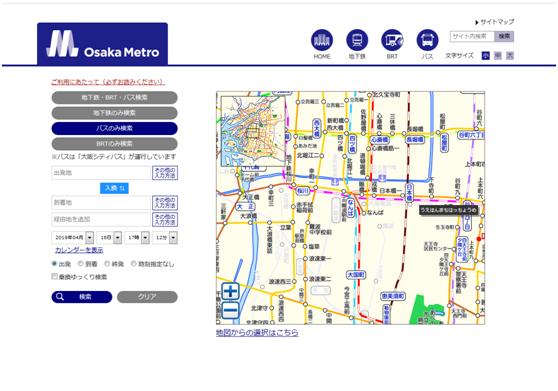This screenshot has width=558, height=391.
Task: Open the day dropdown showing 18日
Action: pos(109,237)
